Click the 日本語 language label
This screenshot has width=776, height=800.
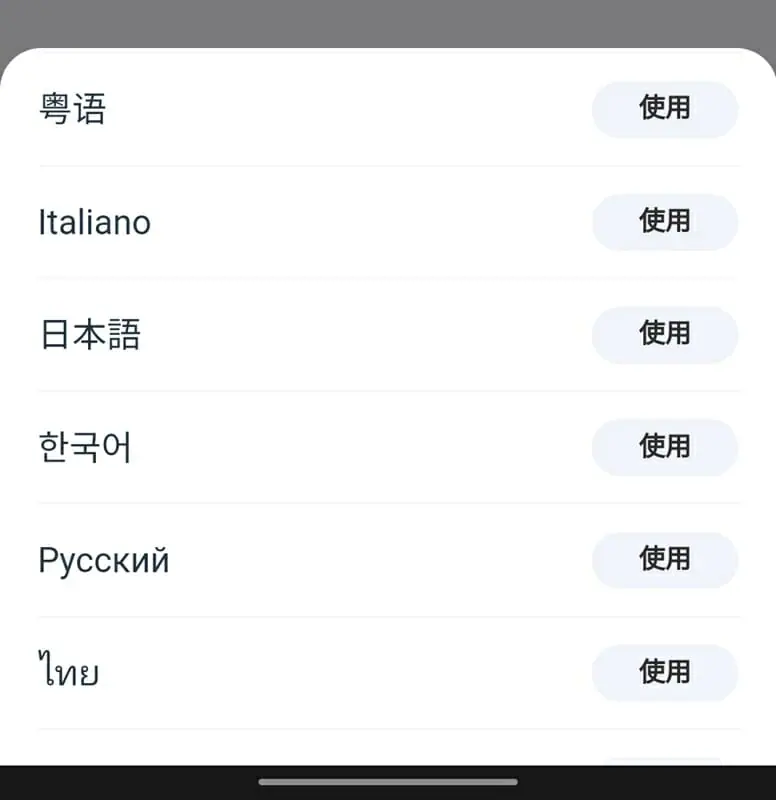[90, 334]
